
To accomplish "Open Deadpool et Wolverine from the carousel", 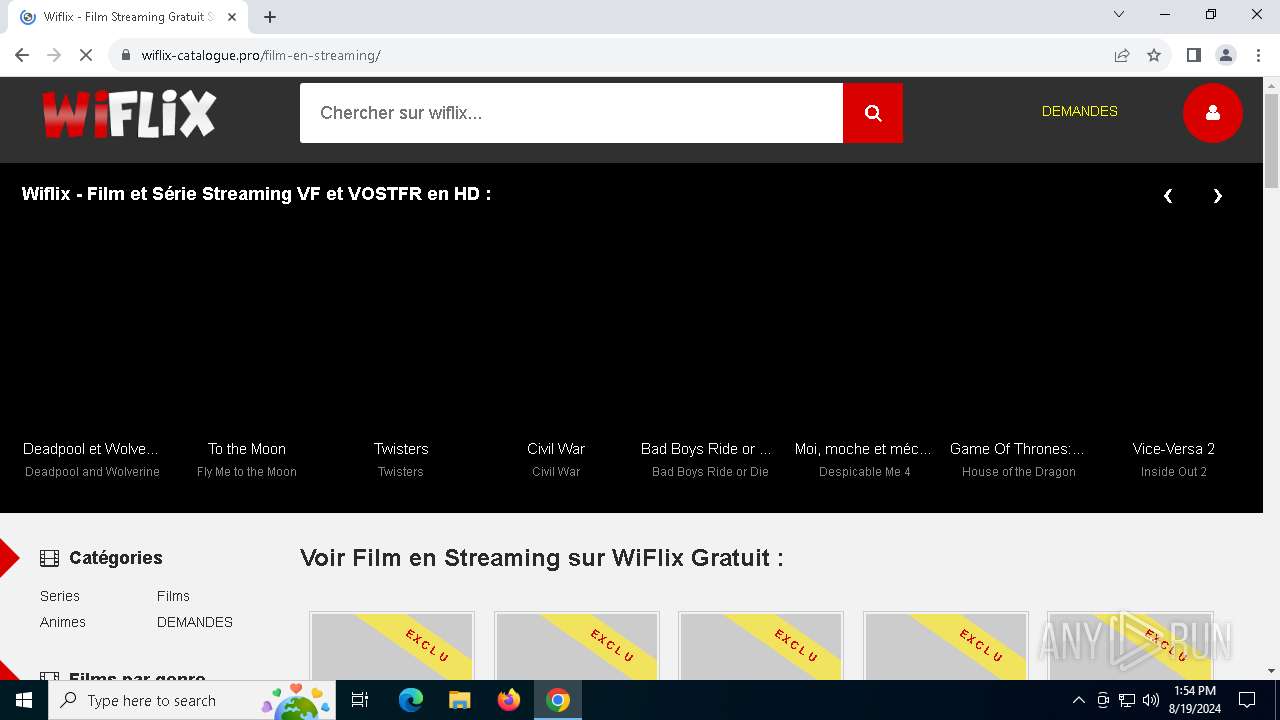I will click(91, 449).
